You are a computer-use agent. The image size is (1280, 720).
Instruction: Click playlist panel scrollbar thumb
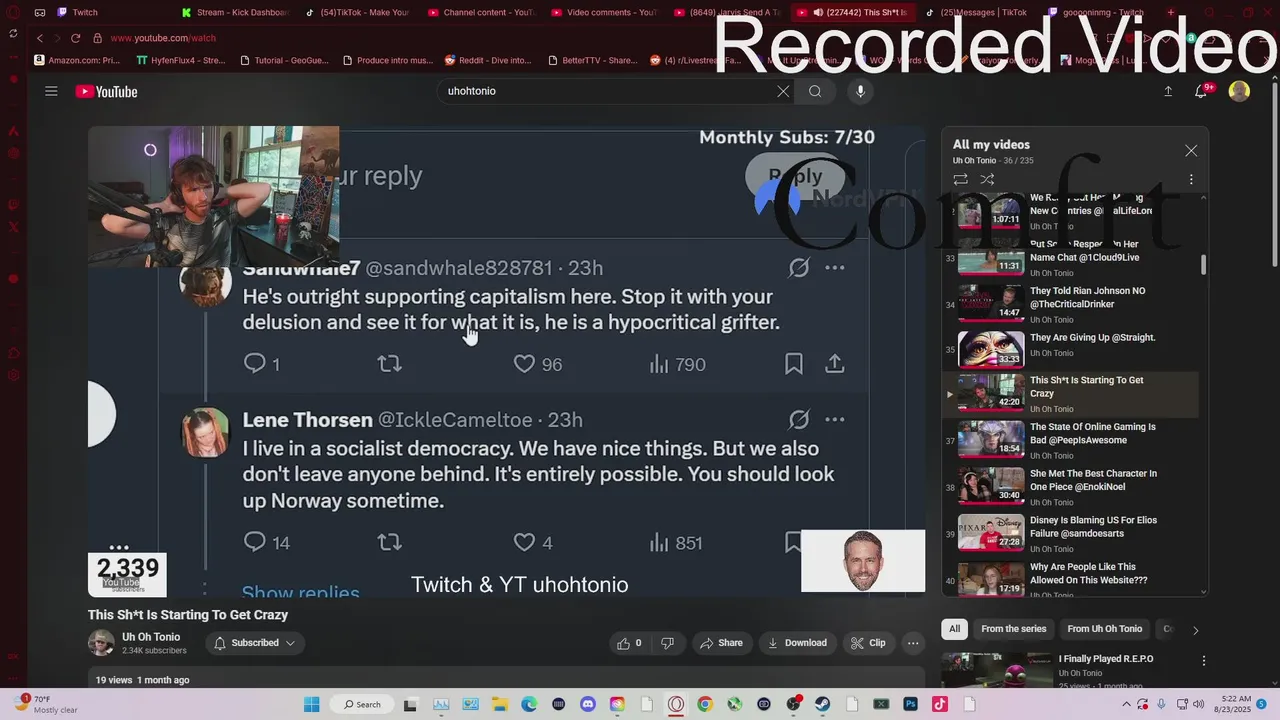click(1203, 264)
